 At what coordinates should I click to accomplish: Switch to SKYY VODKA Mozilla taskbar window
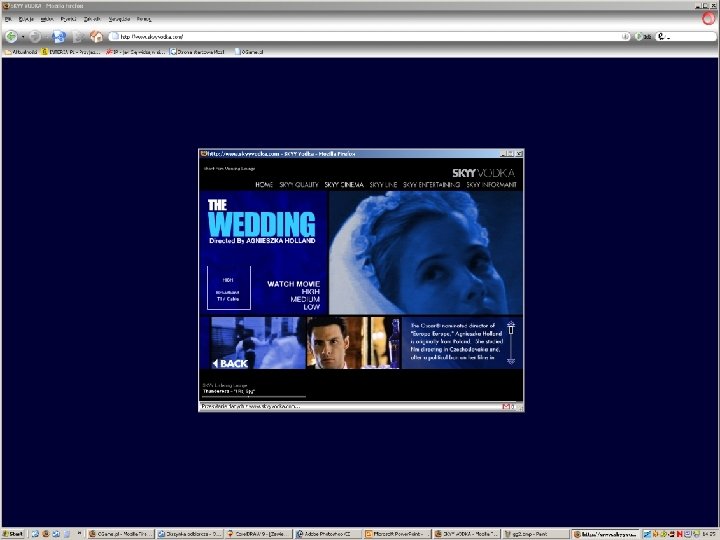click(467, 534)
